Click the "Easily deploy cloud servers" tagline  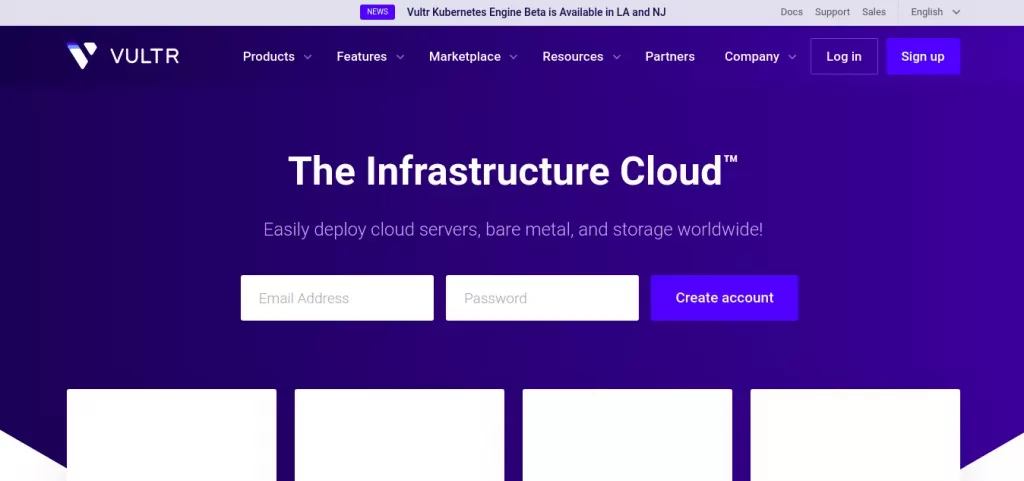click(x=513, y=230)
